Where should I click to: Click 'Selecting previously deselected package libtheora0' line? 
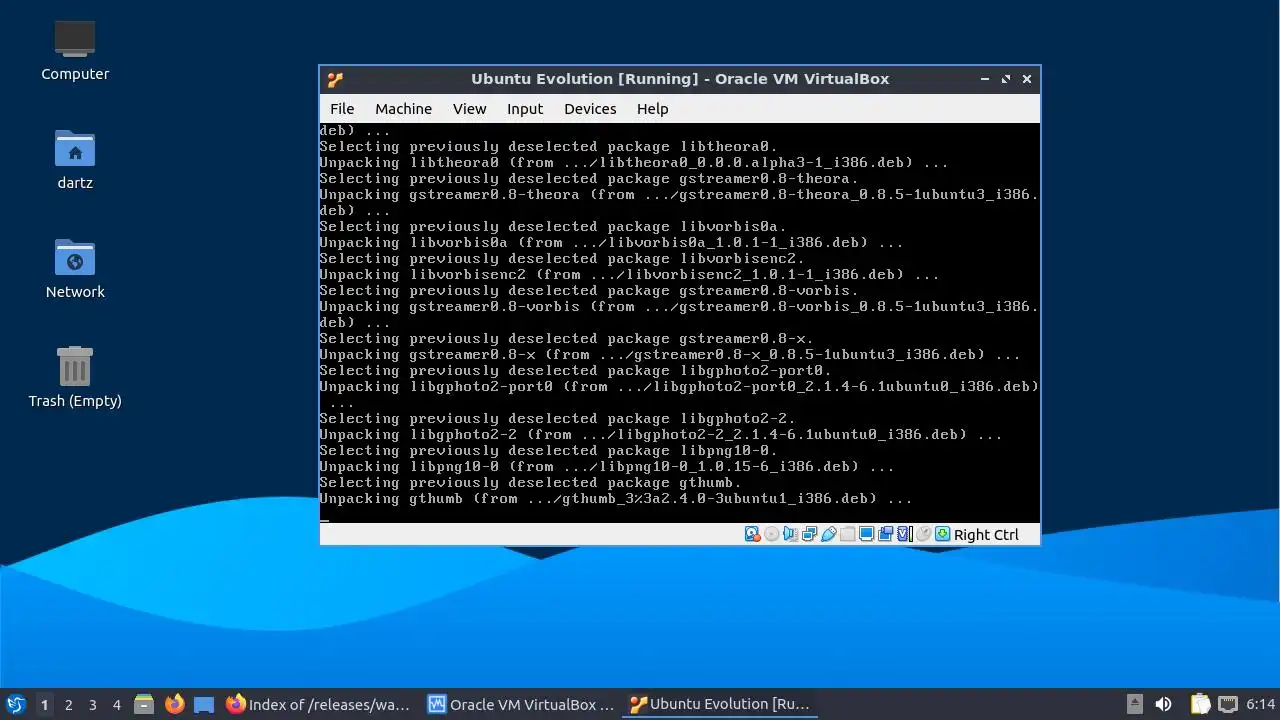(548, 146)
